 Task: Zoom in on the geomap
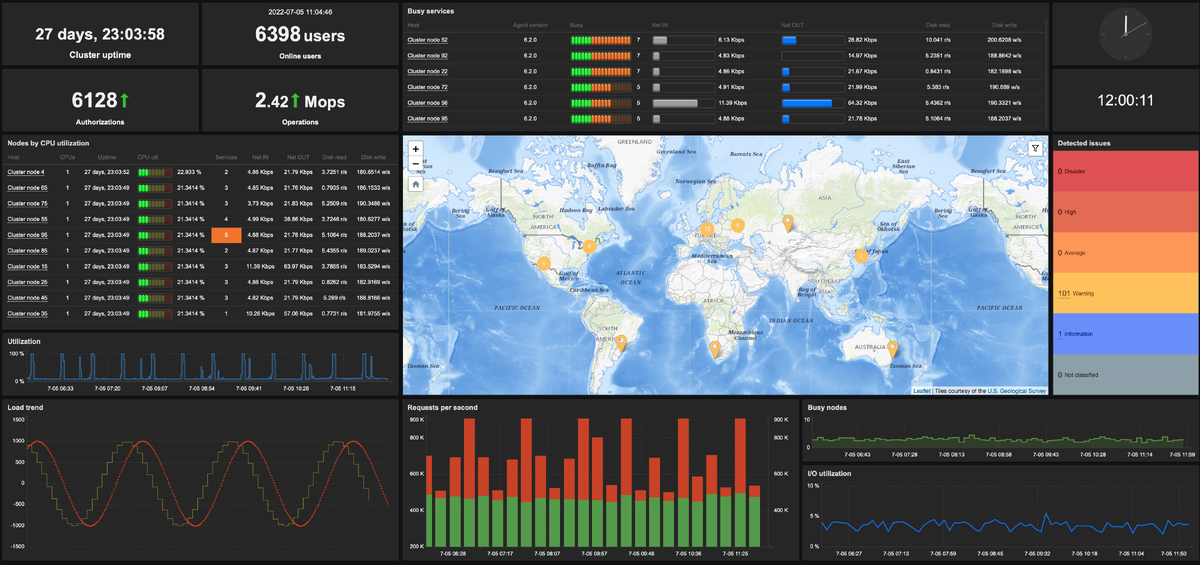(416, 148)
